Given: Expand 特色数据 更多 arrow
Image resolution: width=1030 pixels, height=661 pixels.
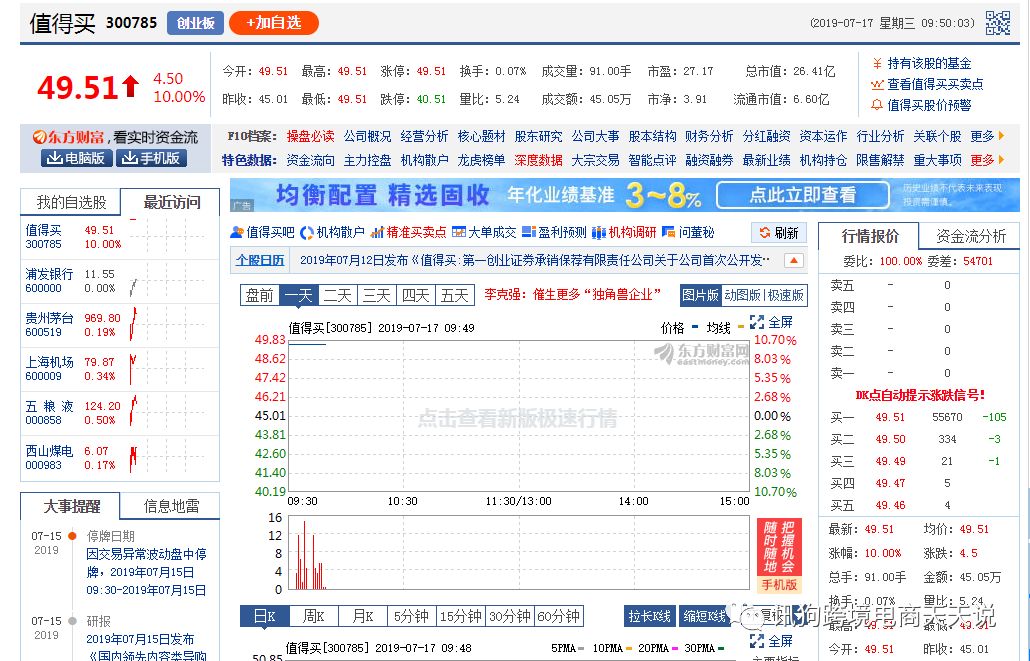Looking at the screenshot, I should click(x=987, y=160).
